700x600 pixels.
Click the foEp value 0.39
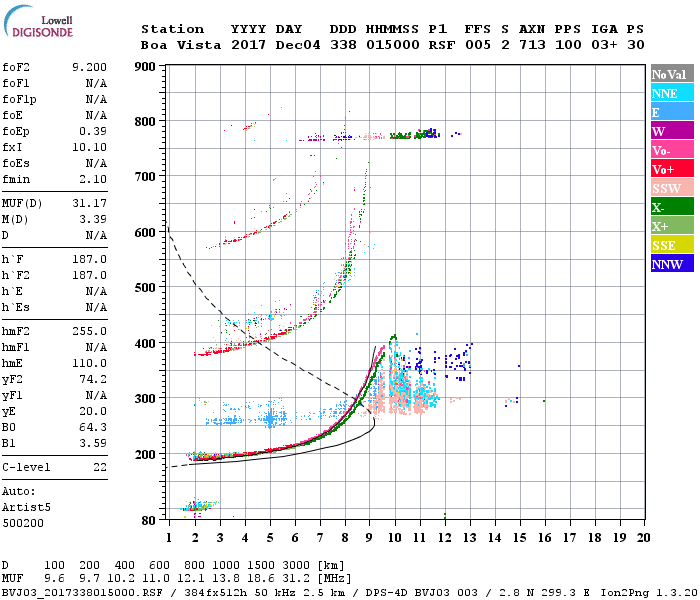tap(93, 131)
